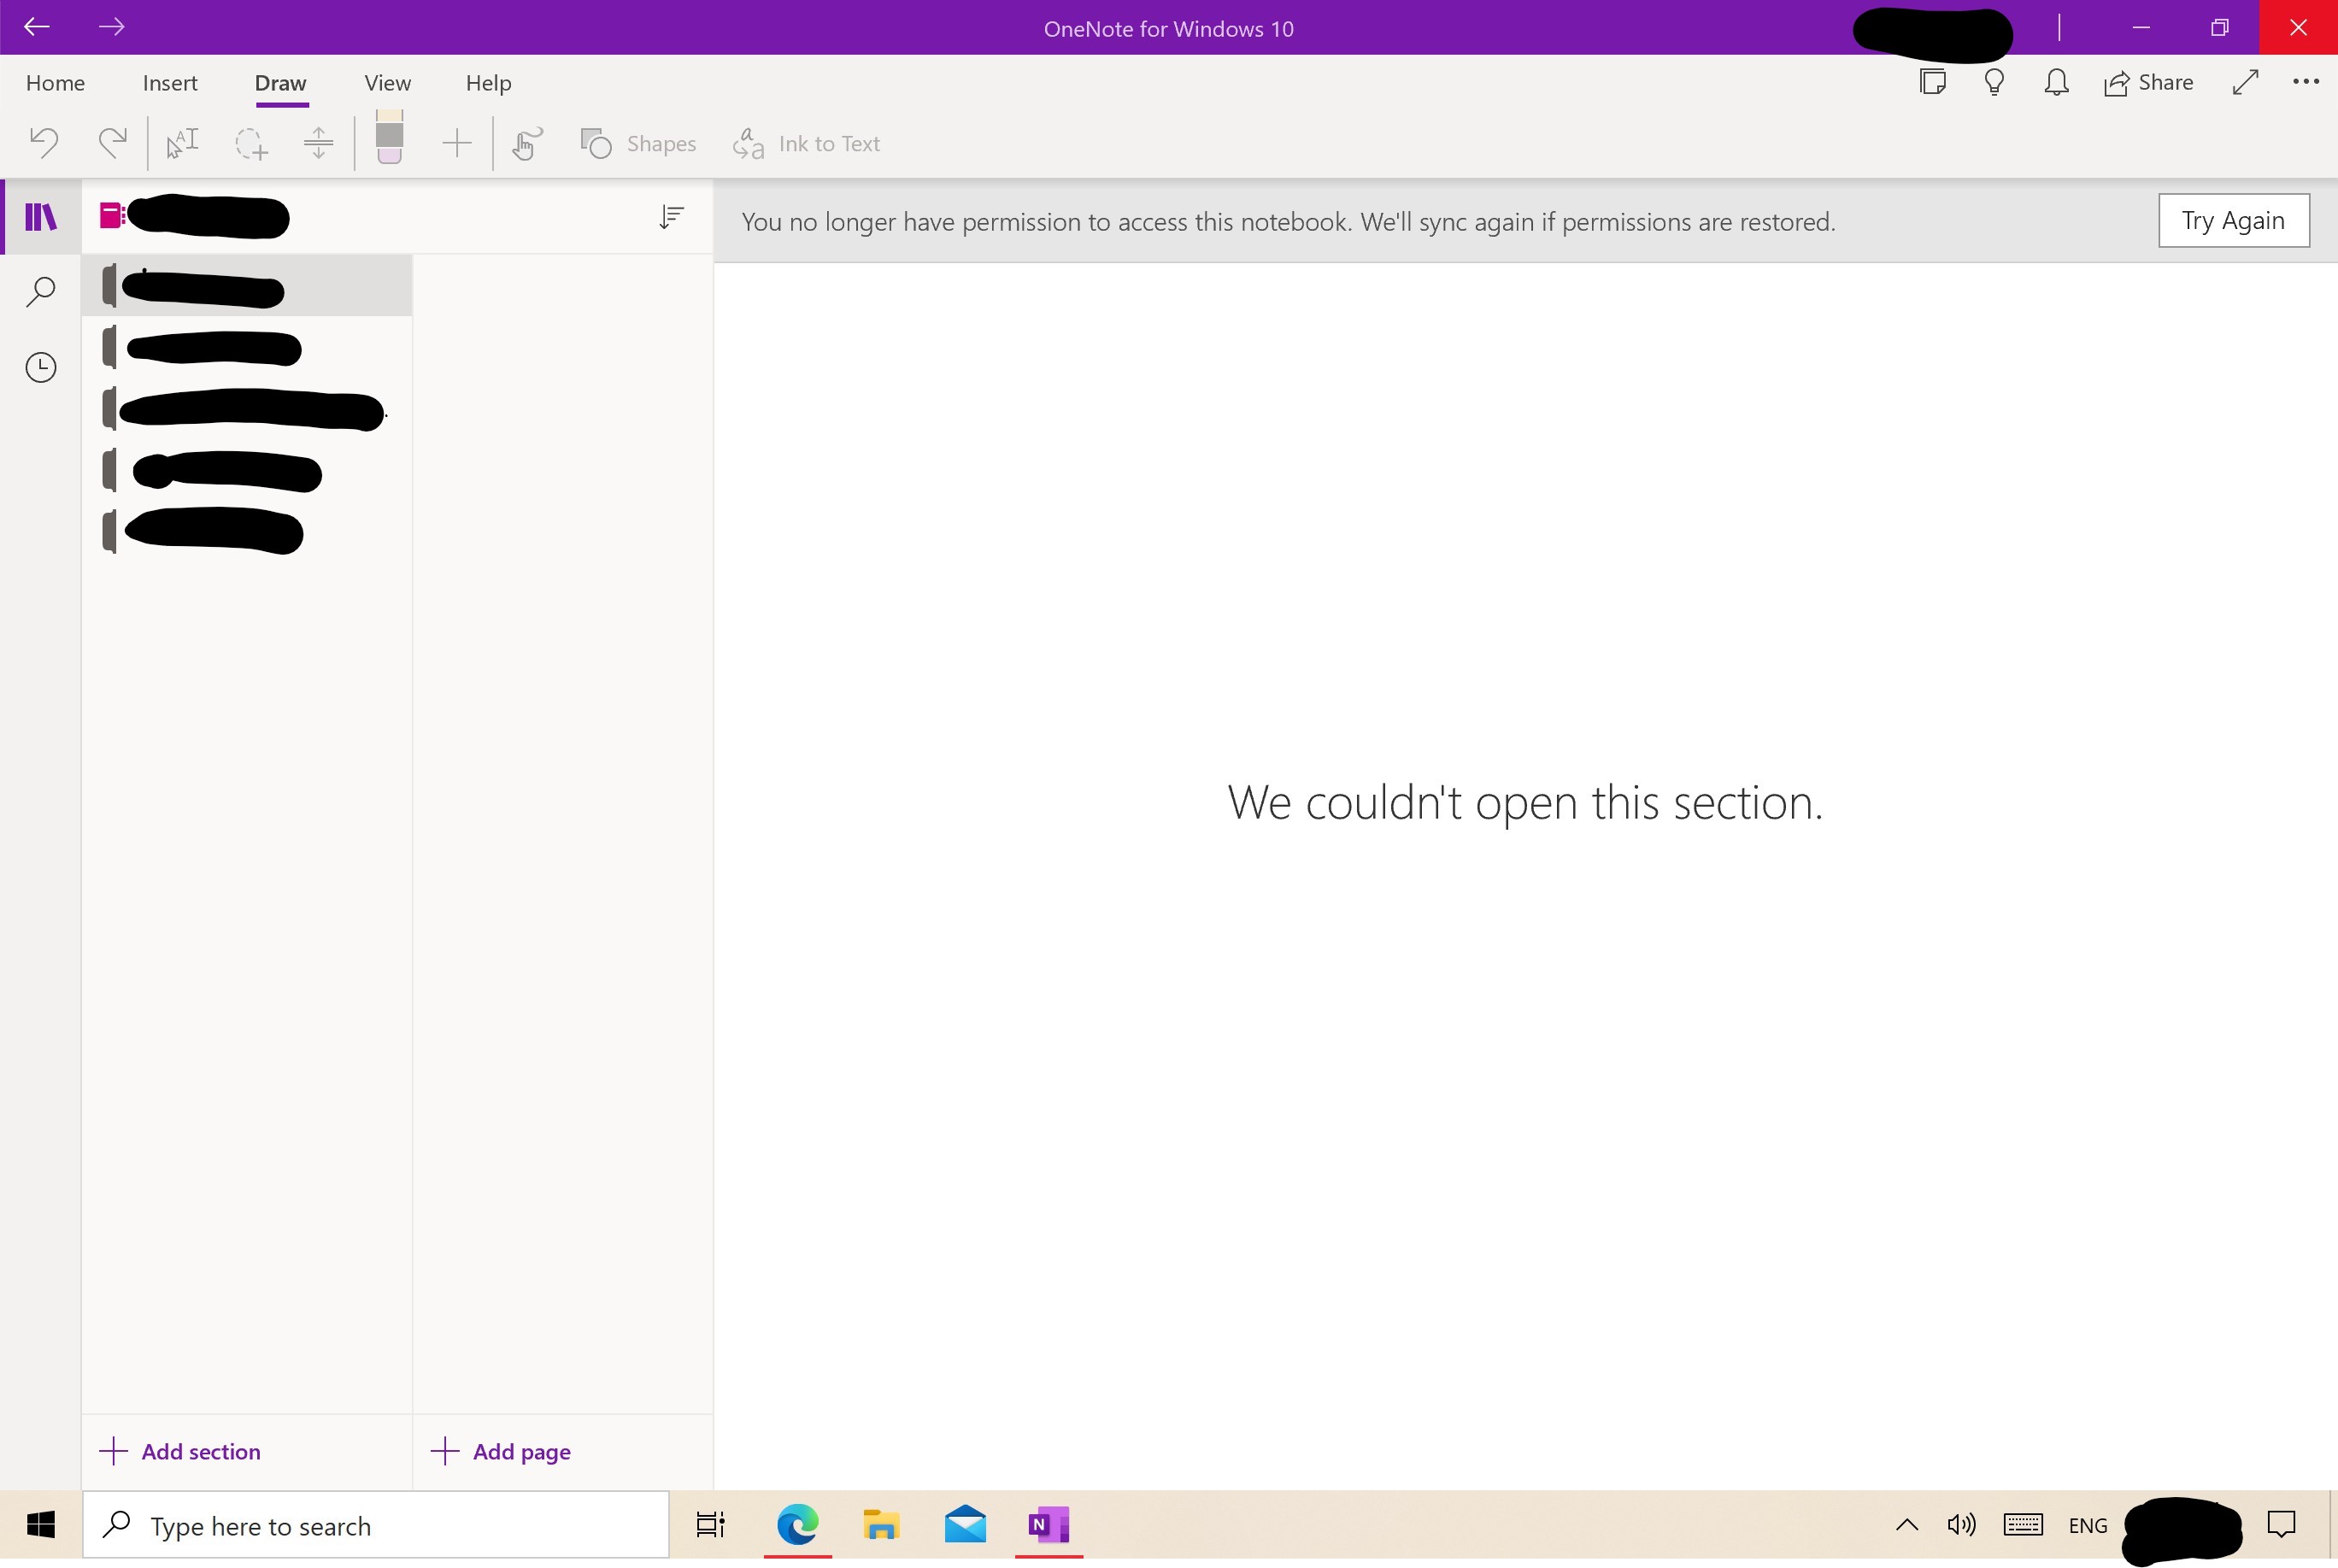Click the Try Again button
The width and height of the screenshot is (2338, 1568).
click(2233, 219)
